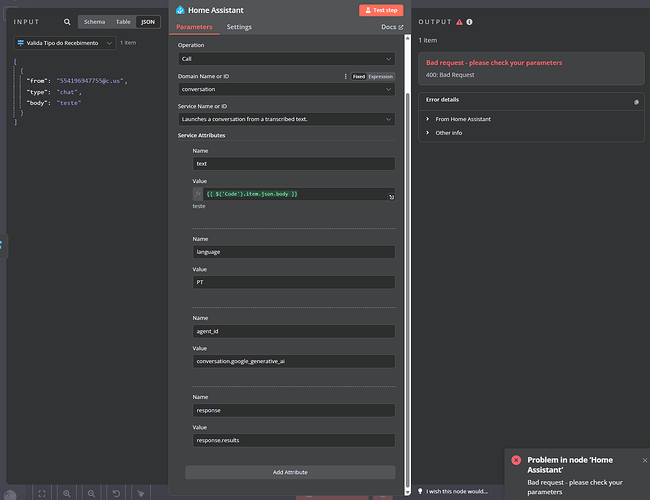Viewport: 650px width, 500px height.
Task: Click the fx icon of text value
Action: [x=198, y=194]
